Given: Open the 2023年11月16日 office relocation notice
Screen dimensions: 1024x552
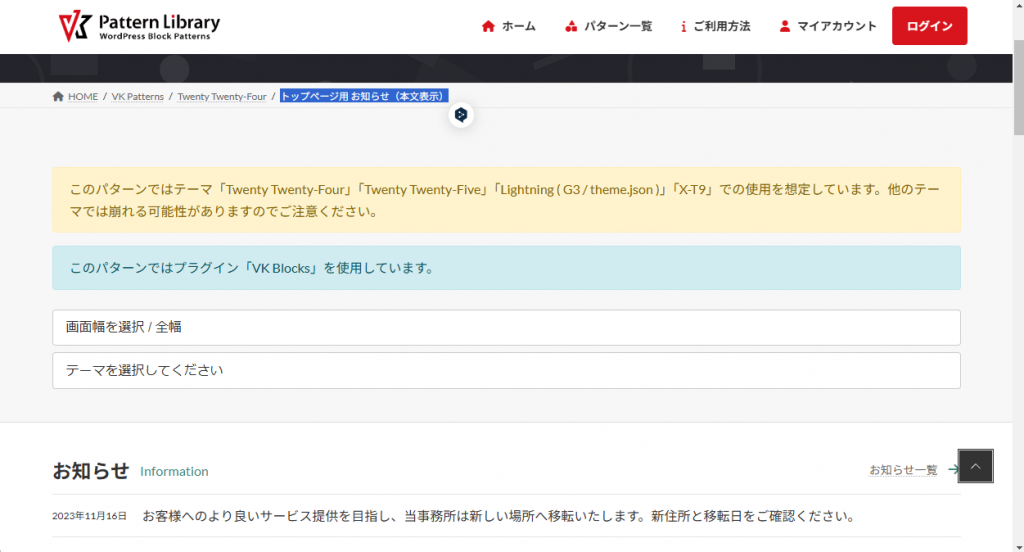Looking at the screenshot, I should point(498,516).
